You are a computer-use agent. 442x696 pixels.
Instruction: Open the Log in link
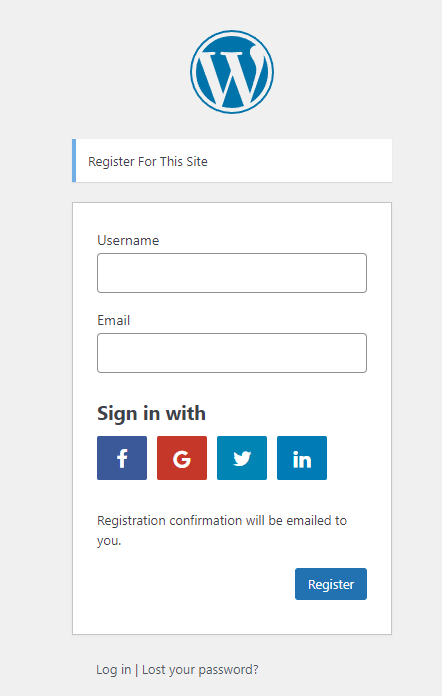click(x=114, y=669)
